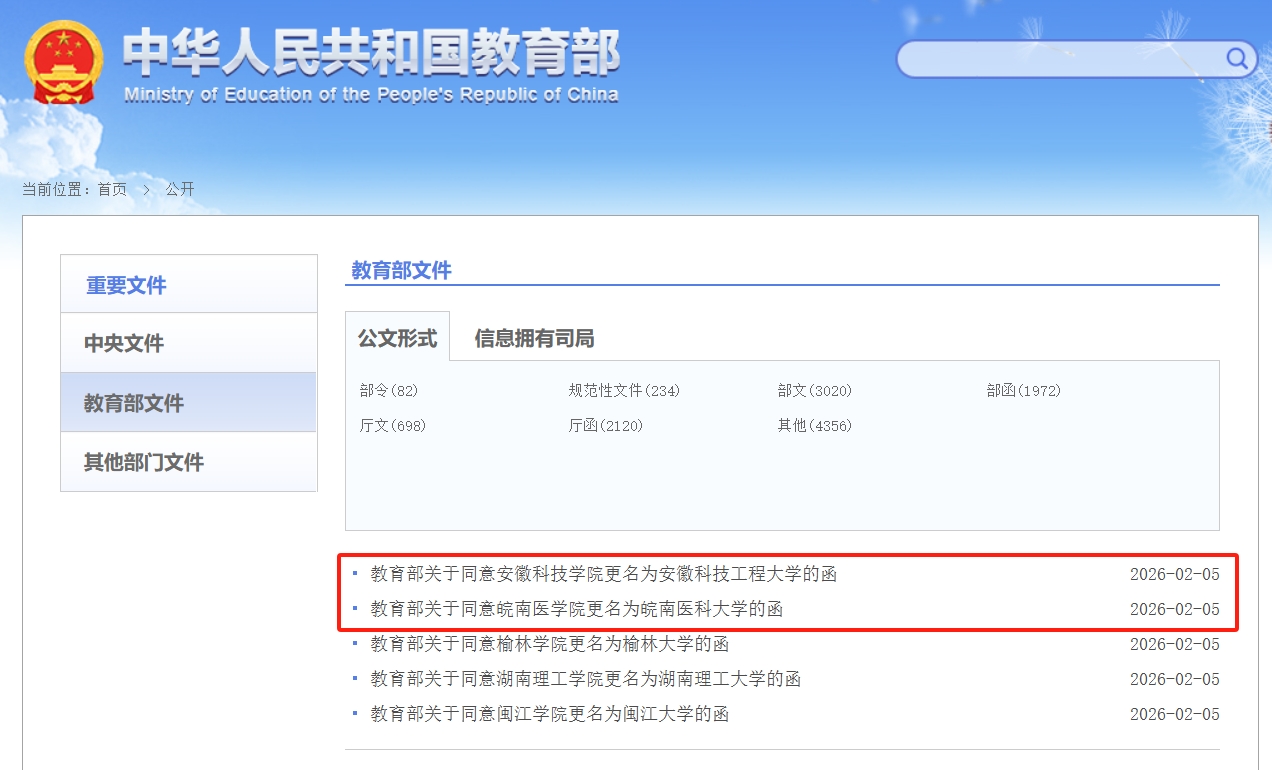Filter by 部令(82) category
Image resolution: width=1272 pixels, height=770 pixels.
pos(389,391)
